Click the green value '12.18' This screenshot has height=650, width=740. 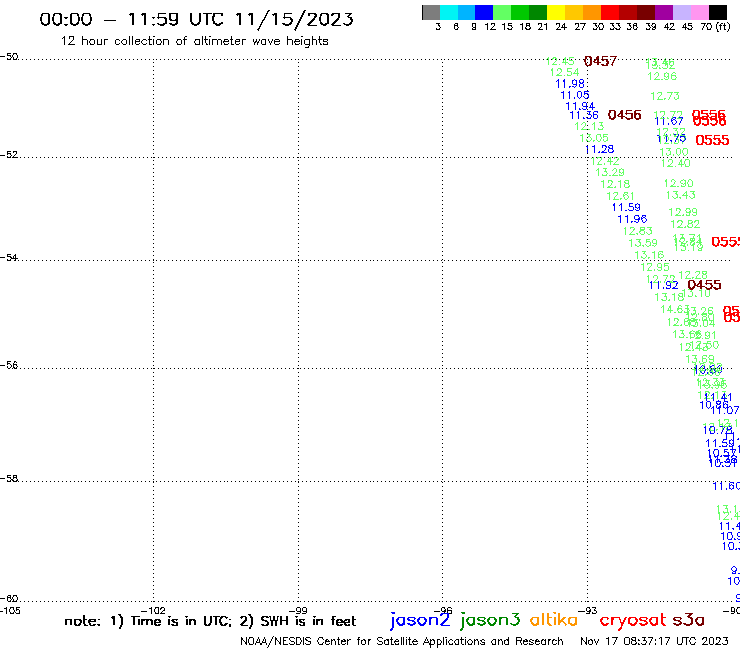pyautogui.click(x=615, y=185)
